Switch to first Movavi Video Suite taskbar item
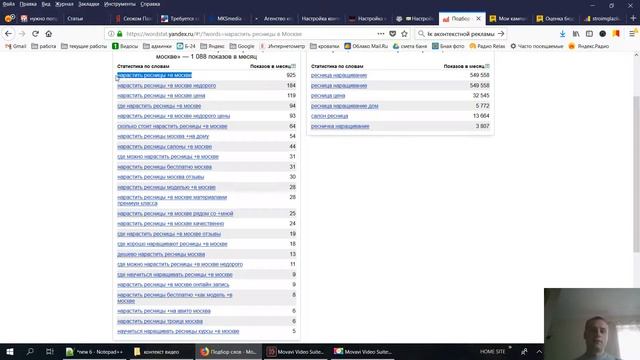Image resolution: width=640 pixels, height=360 pixels. tap(295, 351)
